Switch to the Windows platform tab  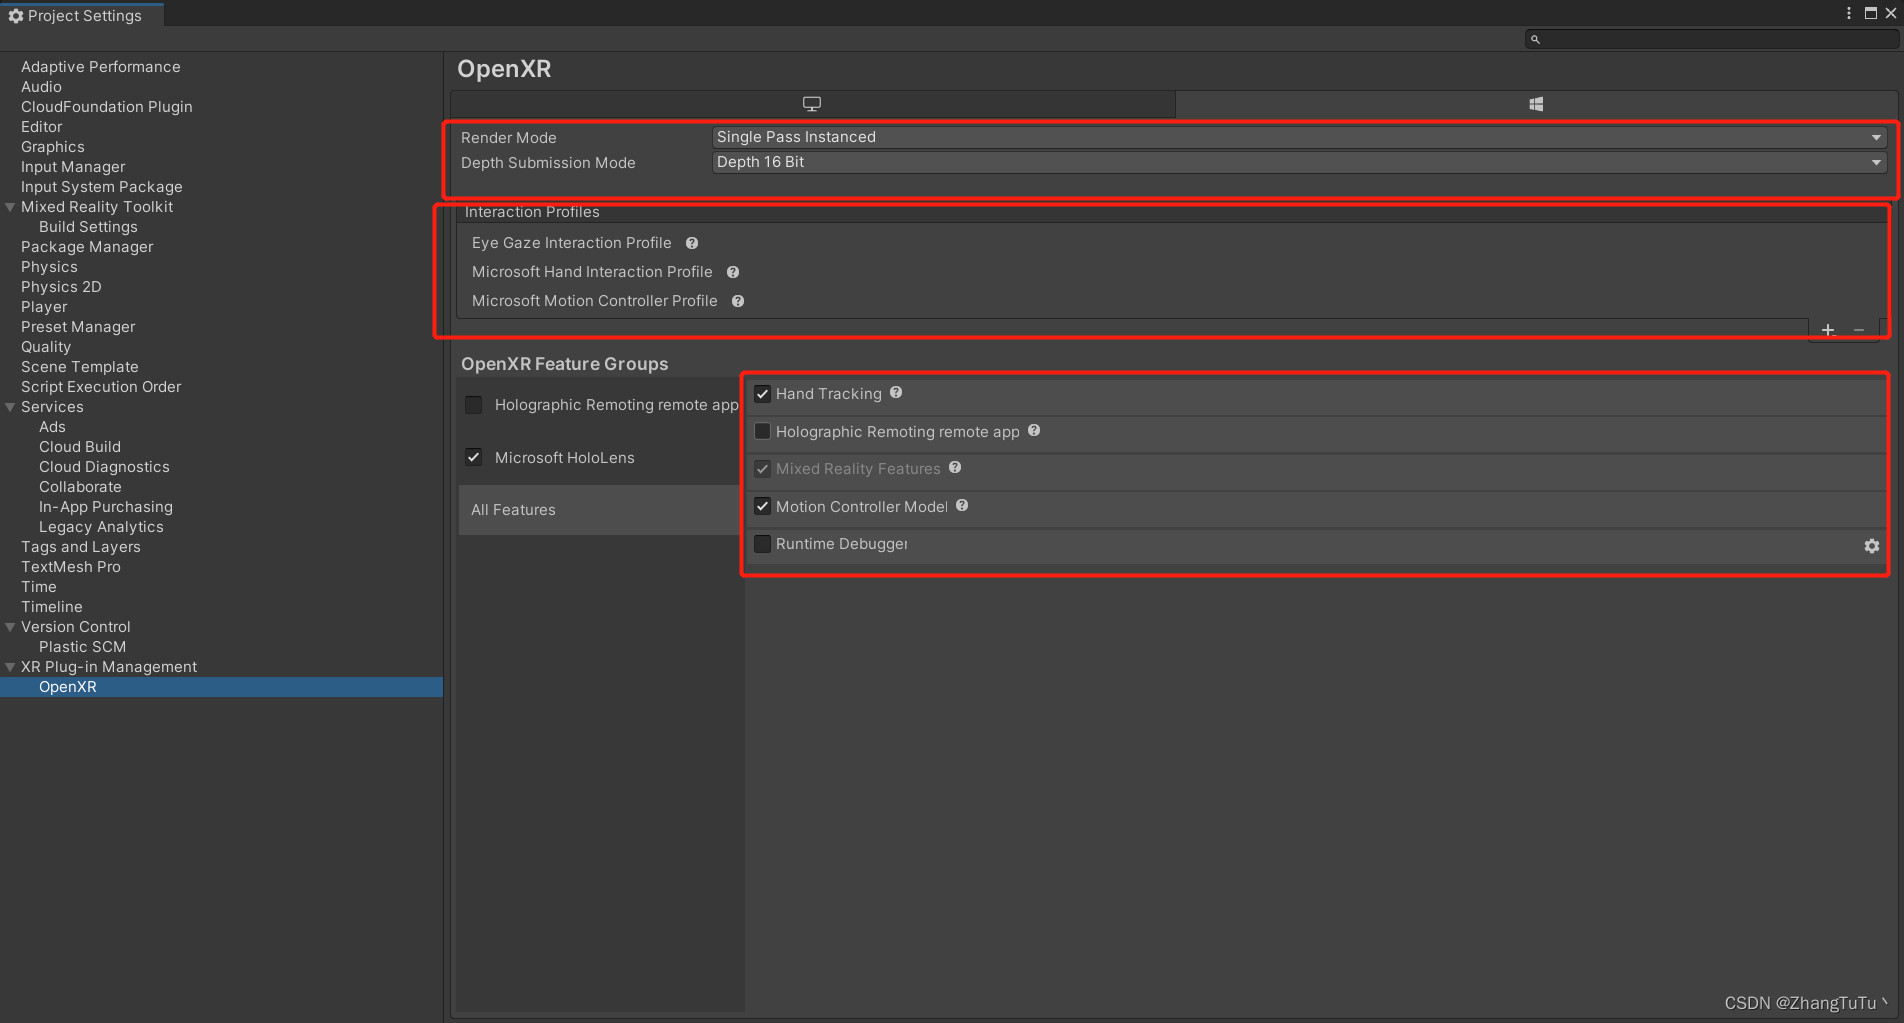click(x=1536, y=103)
